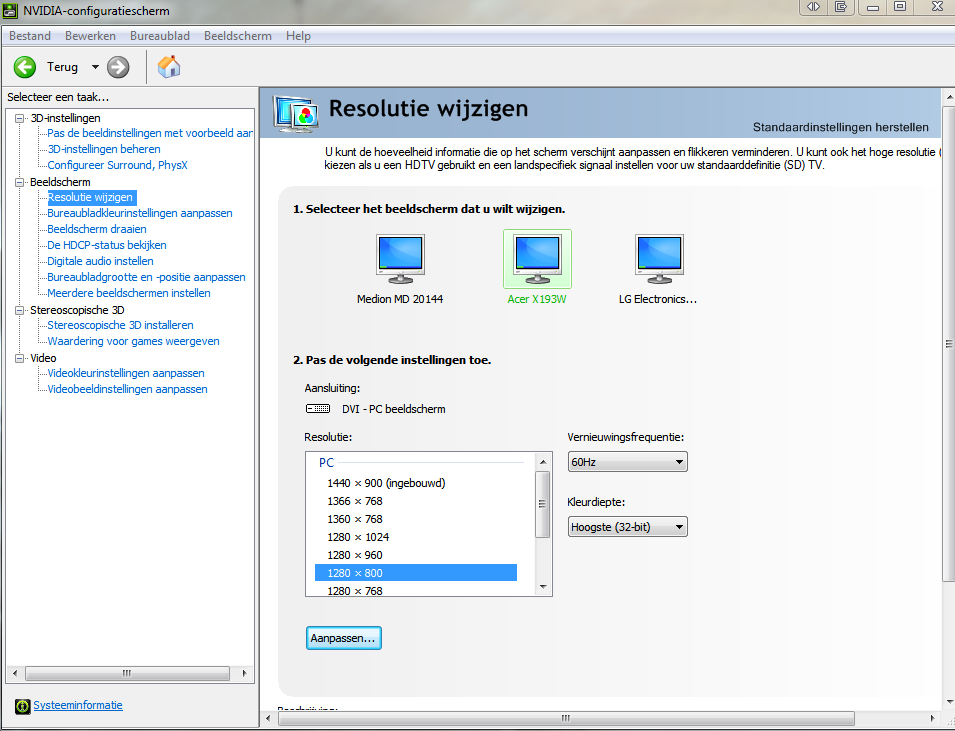
Task: Open the Bestand menu
Action: (x=30, y=36)
